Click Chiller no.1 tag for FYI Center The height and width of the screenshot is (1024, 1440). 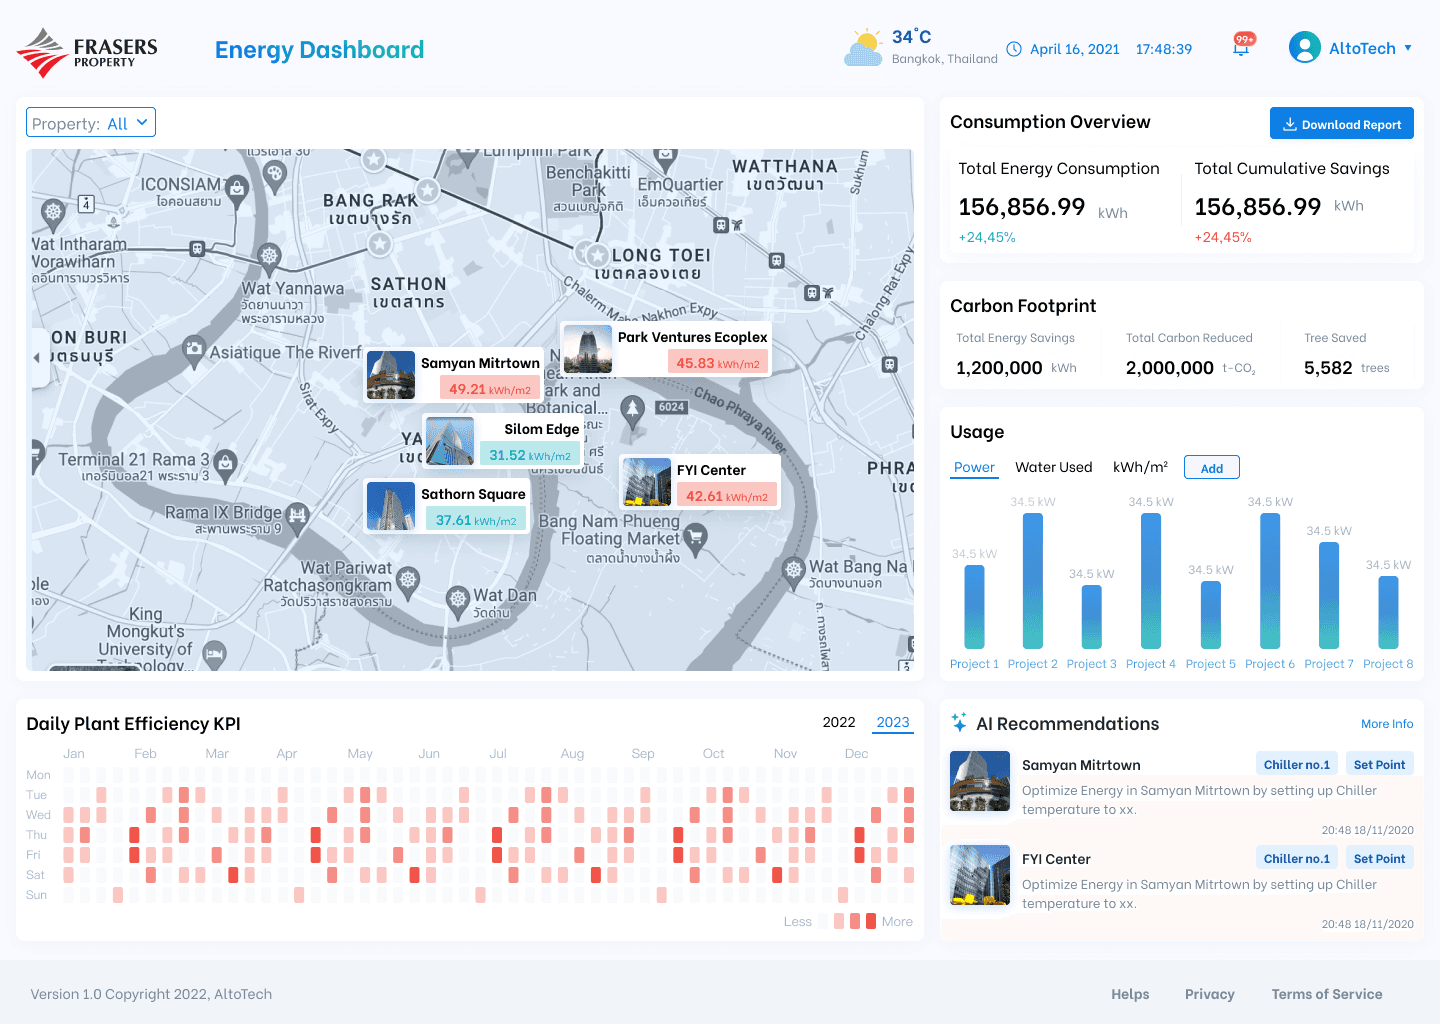1297,858
